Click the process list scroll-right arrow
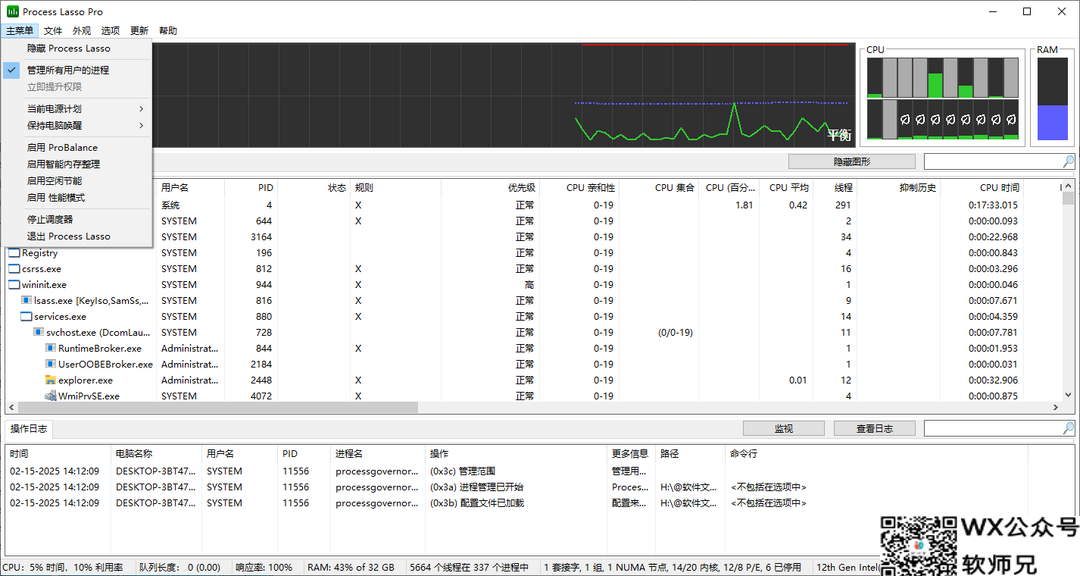Viewport: 1080px width, 576px height. tap(1055, 407)
